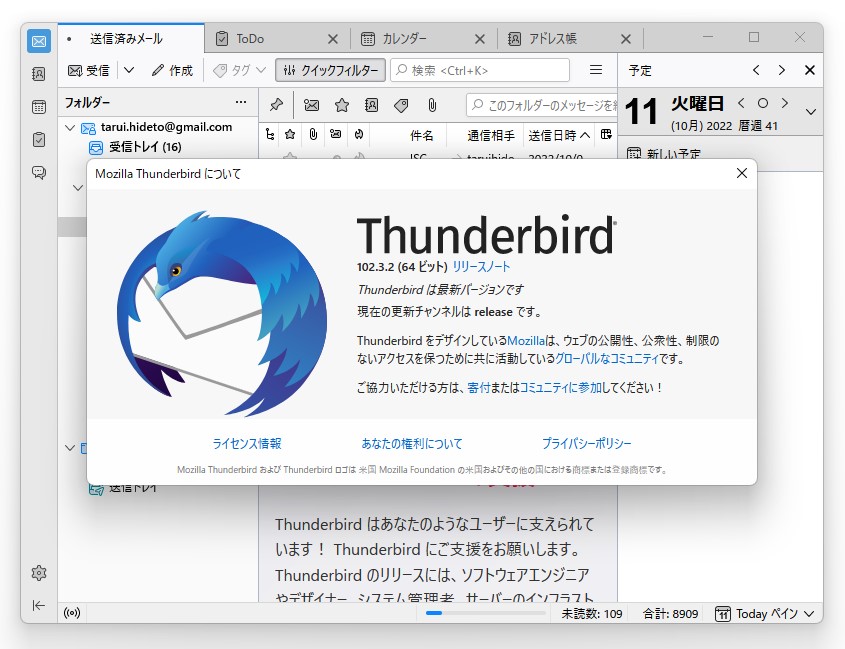This screenshot has height=649, width=845.
Task: Toggle the attachment quick filter
Action: click(x=432, y=104)
